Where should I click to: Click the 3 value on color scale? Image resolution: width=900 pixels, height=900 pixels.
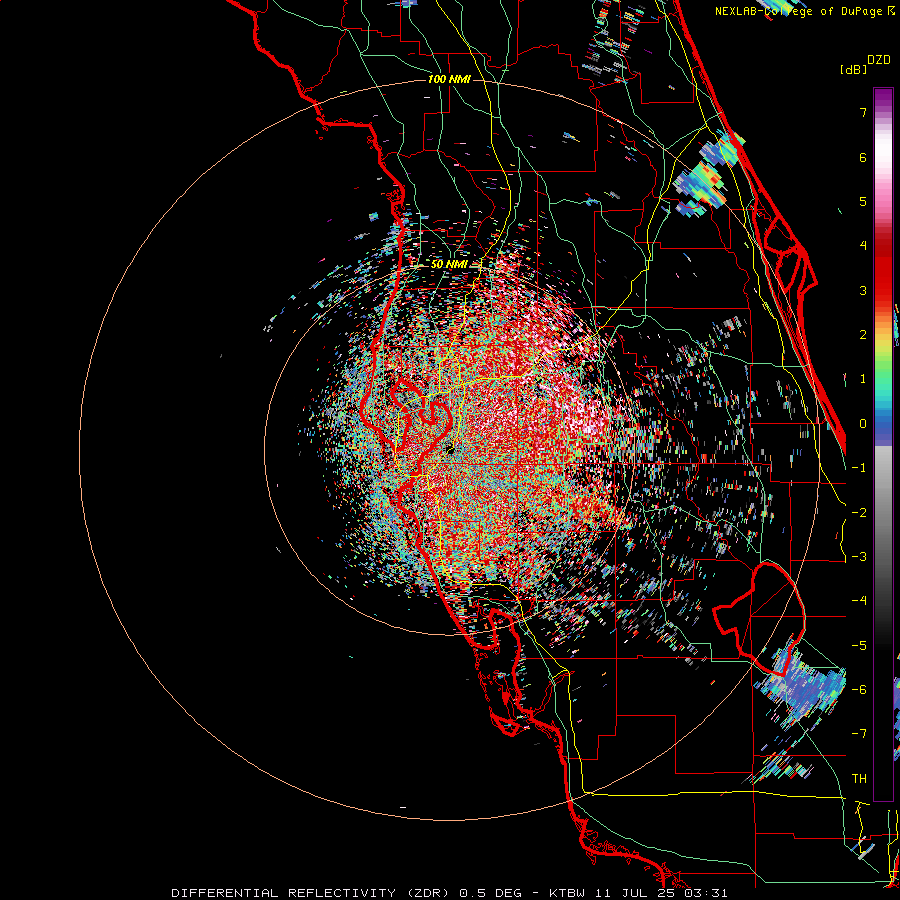(x=863, y=290)
